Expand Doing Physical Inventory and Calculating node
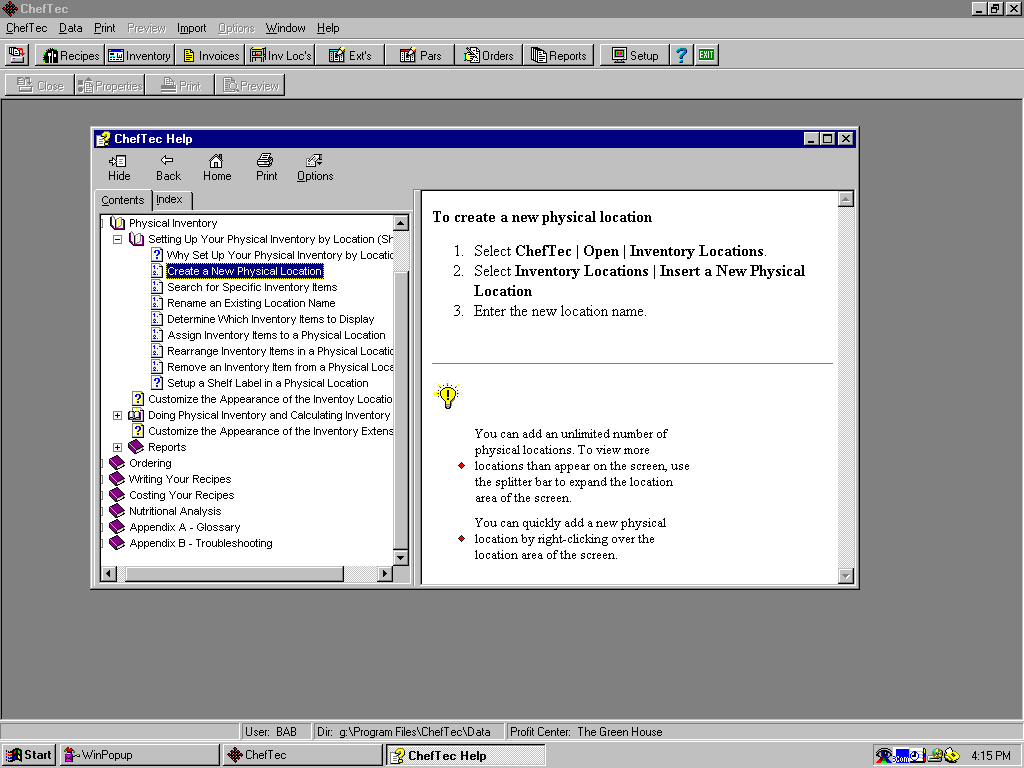 click(118, 415)
